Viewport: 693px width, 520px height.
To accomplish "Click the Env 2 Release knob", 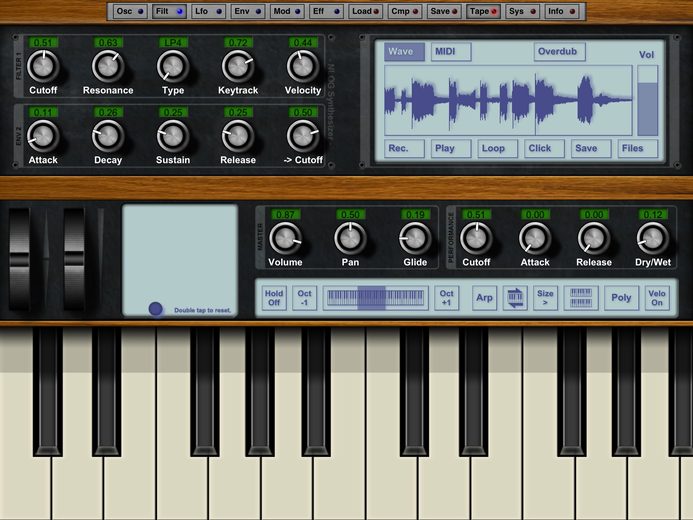I will 238,136.
